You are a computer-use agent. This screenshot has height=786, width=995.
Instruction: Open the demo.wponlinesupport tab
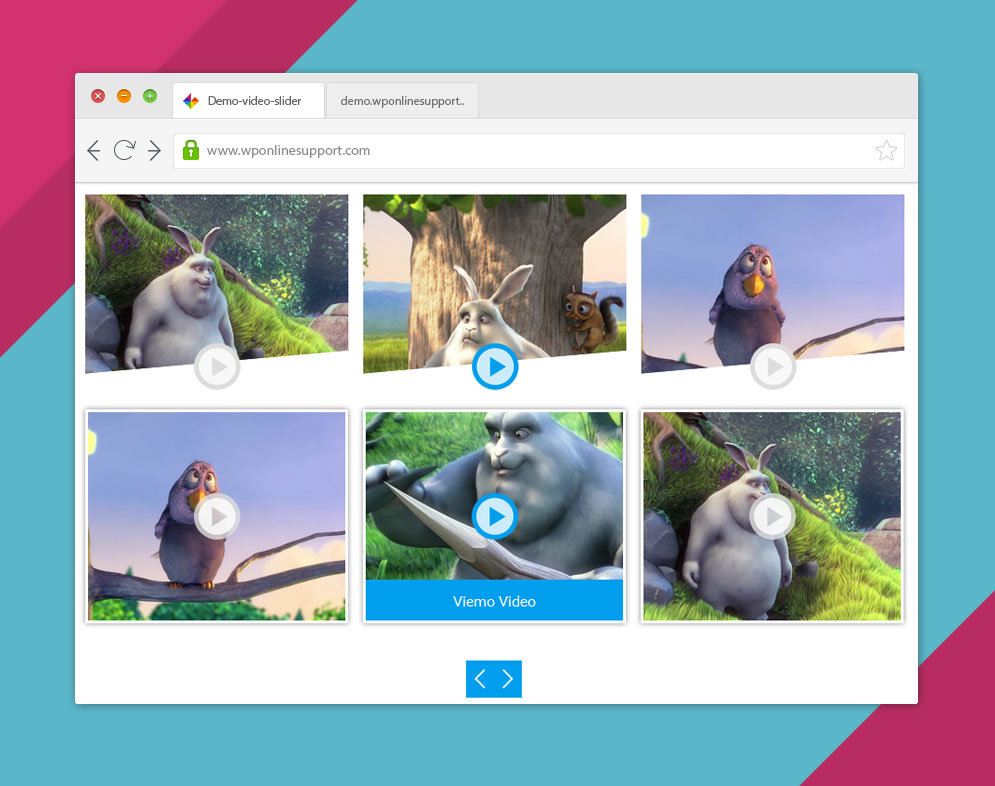402,100
